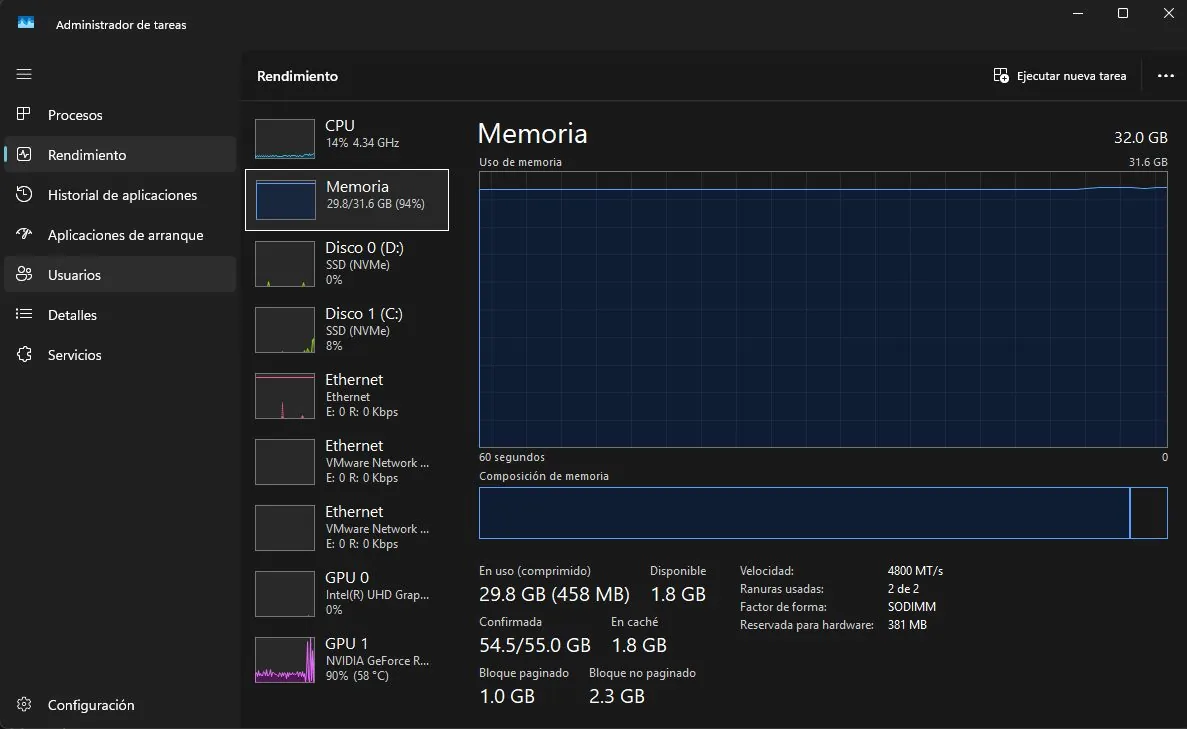The width and height of the screenshot is (1187, 729).
Task: Open the Usuarios page
Action: (x=120, y=275)
